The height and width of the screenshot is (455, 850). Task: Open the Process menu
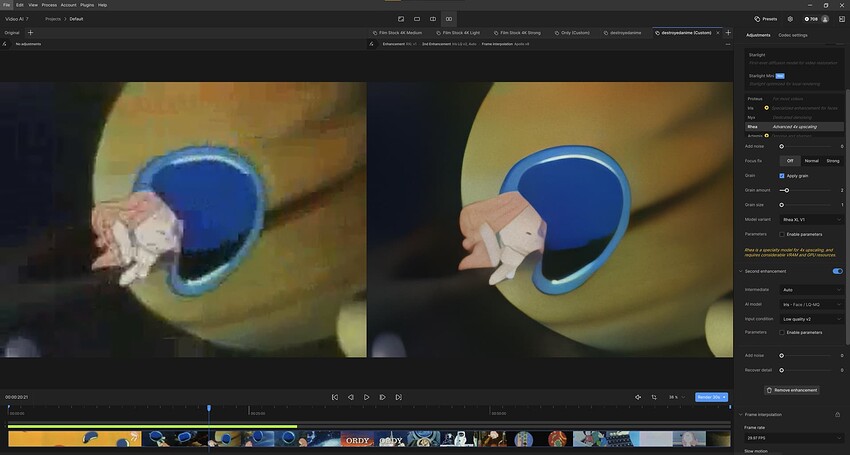click(49, 5)
